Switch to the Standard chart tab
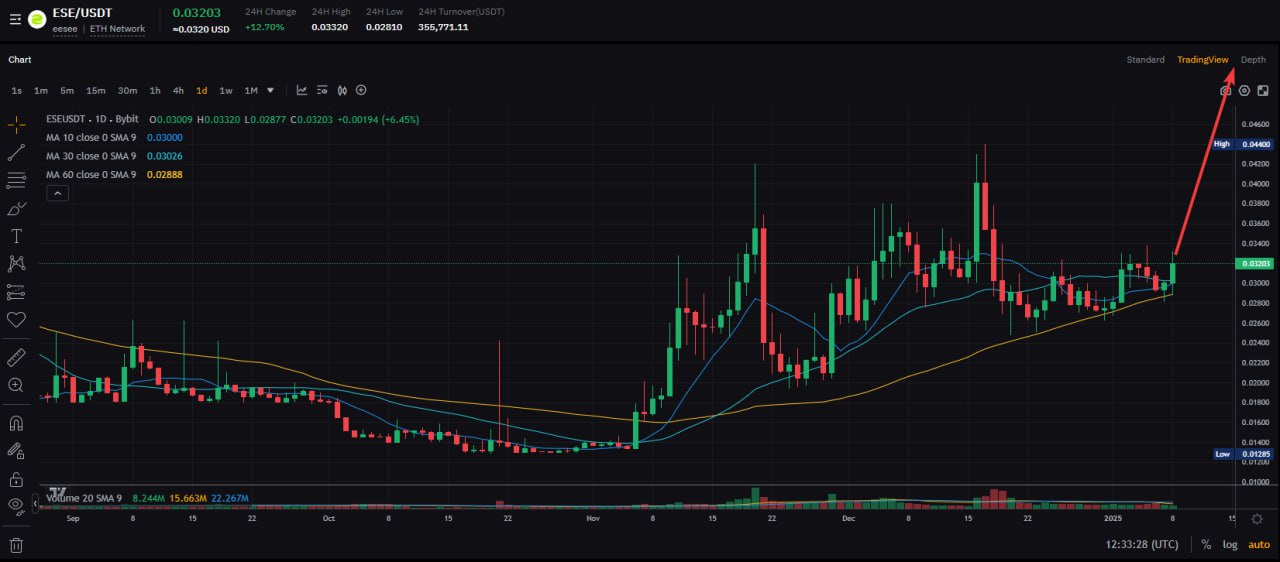 point(1145,60)
